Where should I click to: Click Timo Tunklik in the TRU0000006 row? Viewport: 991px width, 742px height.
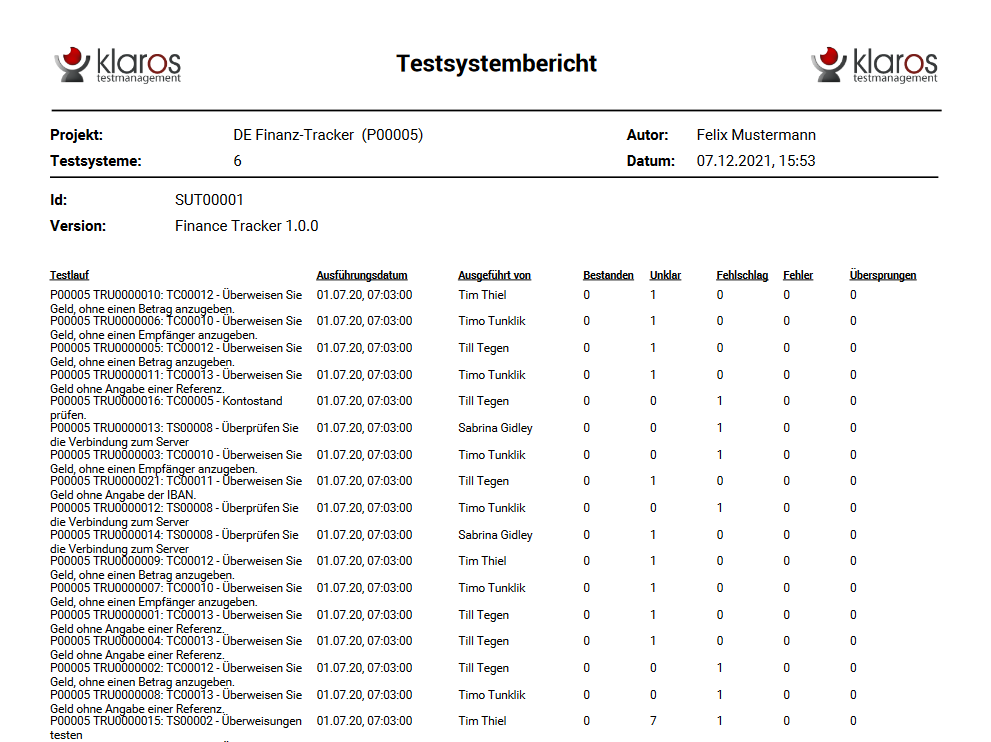tap(492, 320)
